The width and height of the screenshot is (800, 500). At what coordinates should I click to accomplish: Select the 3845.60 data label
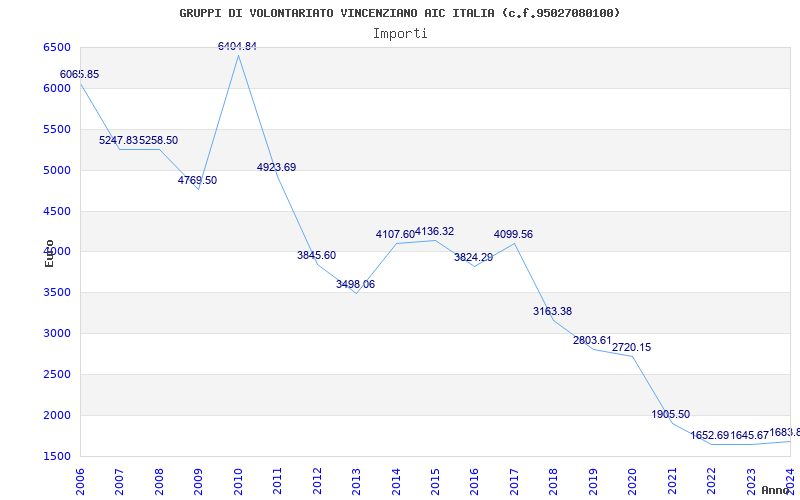(317, 255)
